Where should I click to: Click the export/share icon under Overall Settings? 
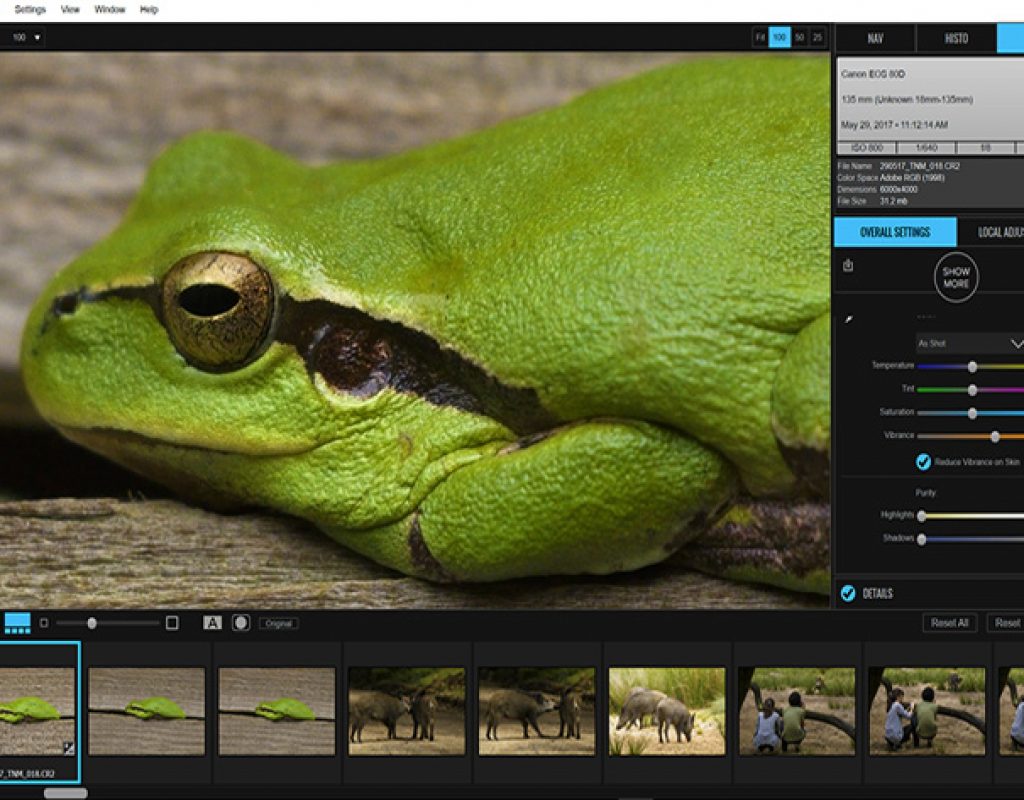(848, 265)
